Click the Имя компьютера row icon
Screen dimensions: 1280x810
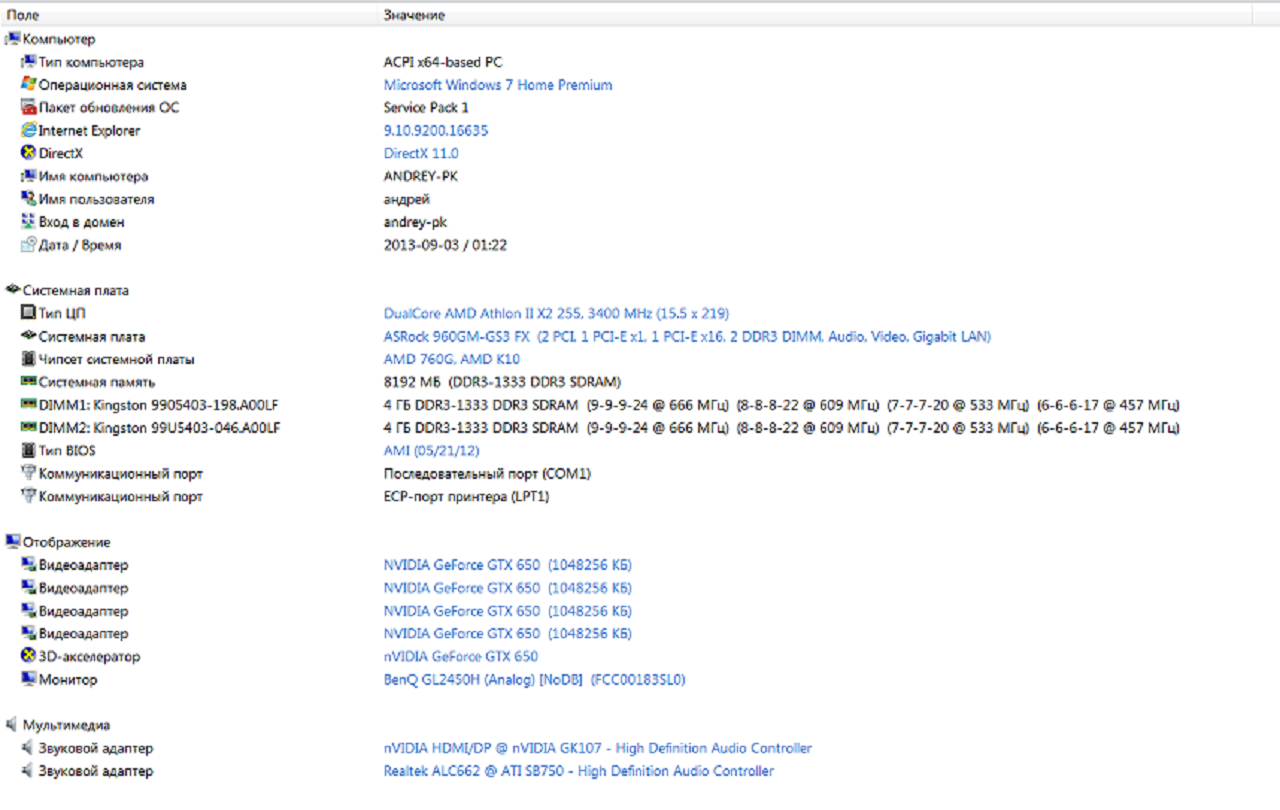tap(28, 176)
